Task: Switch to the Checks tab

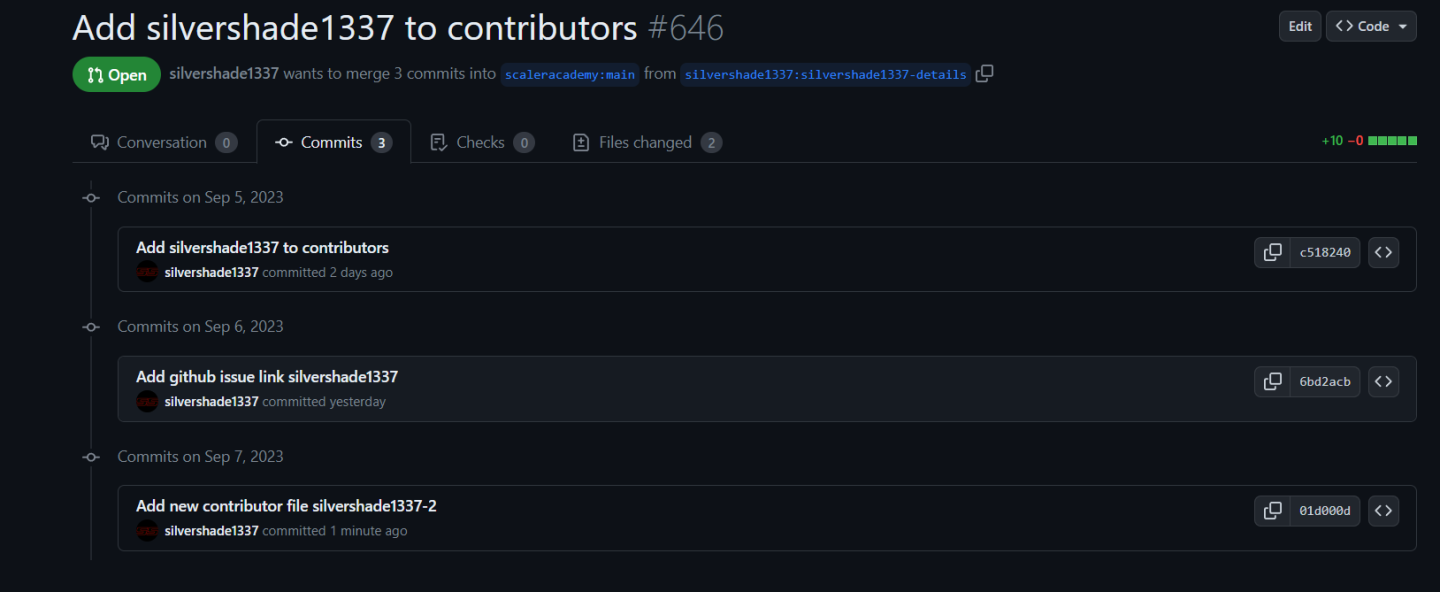Action: coord(481,142)
